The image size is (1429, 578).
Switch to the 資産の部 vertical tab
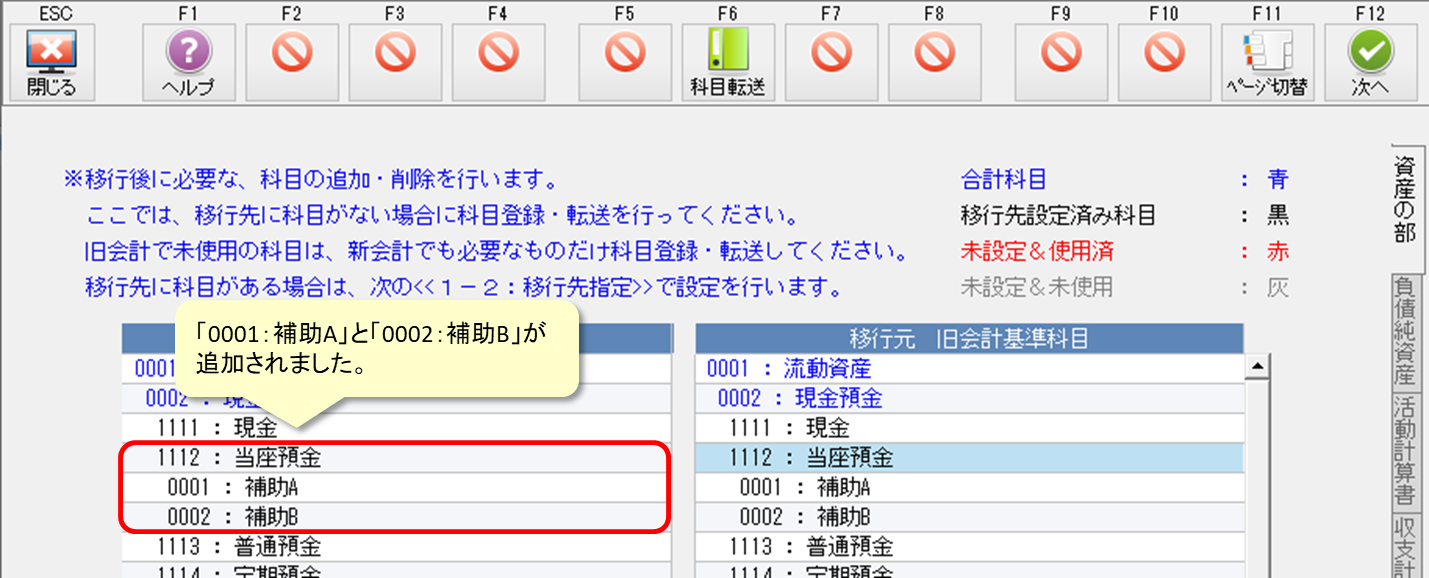(x=1405, y=200)
